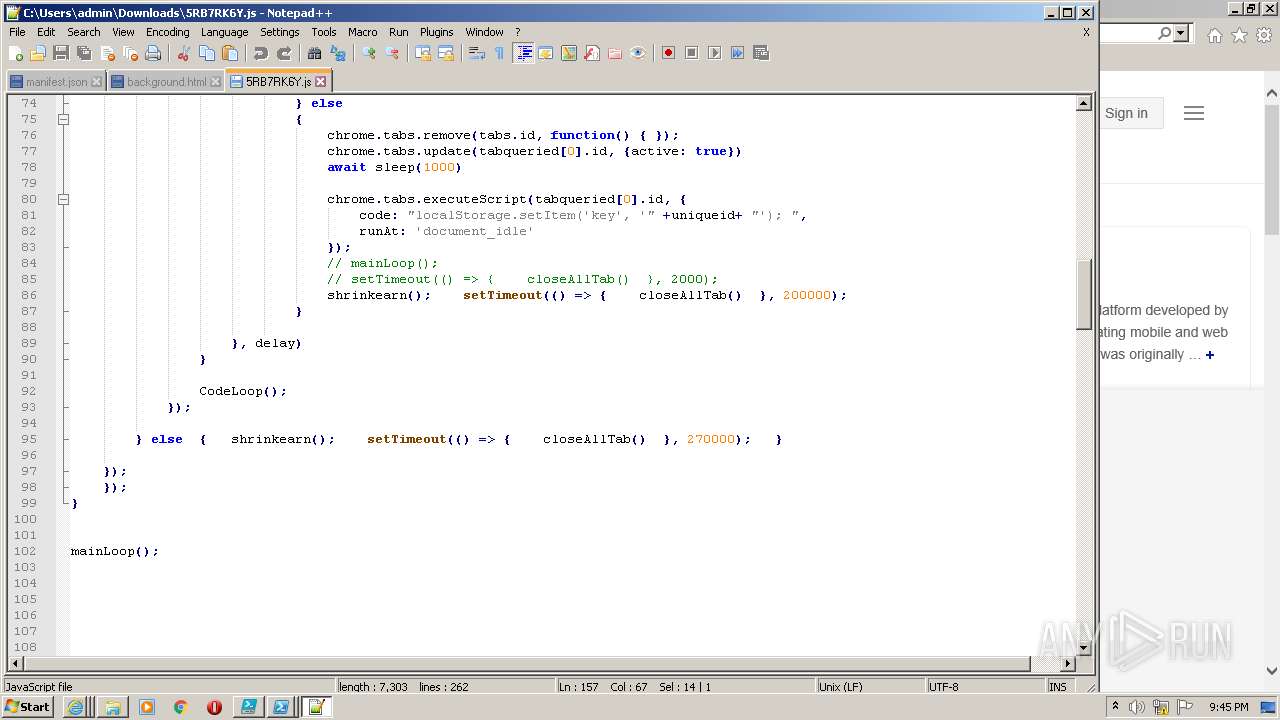The height and width of the screenshot is (720, 1280).
Task: Click the Close document toolbar icon
Action: (x=107, y=53)
